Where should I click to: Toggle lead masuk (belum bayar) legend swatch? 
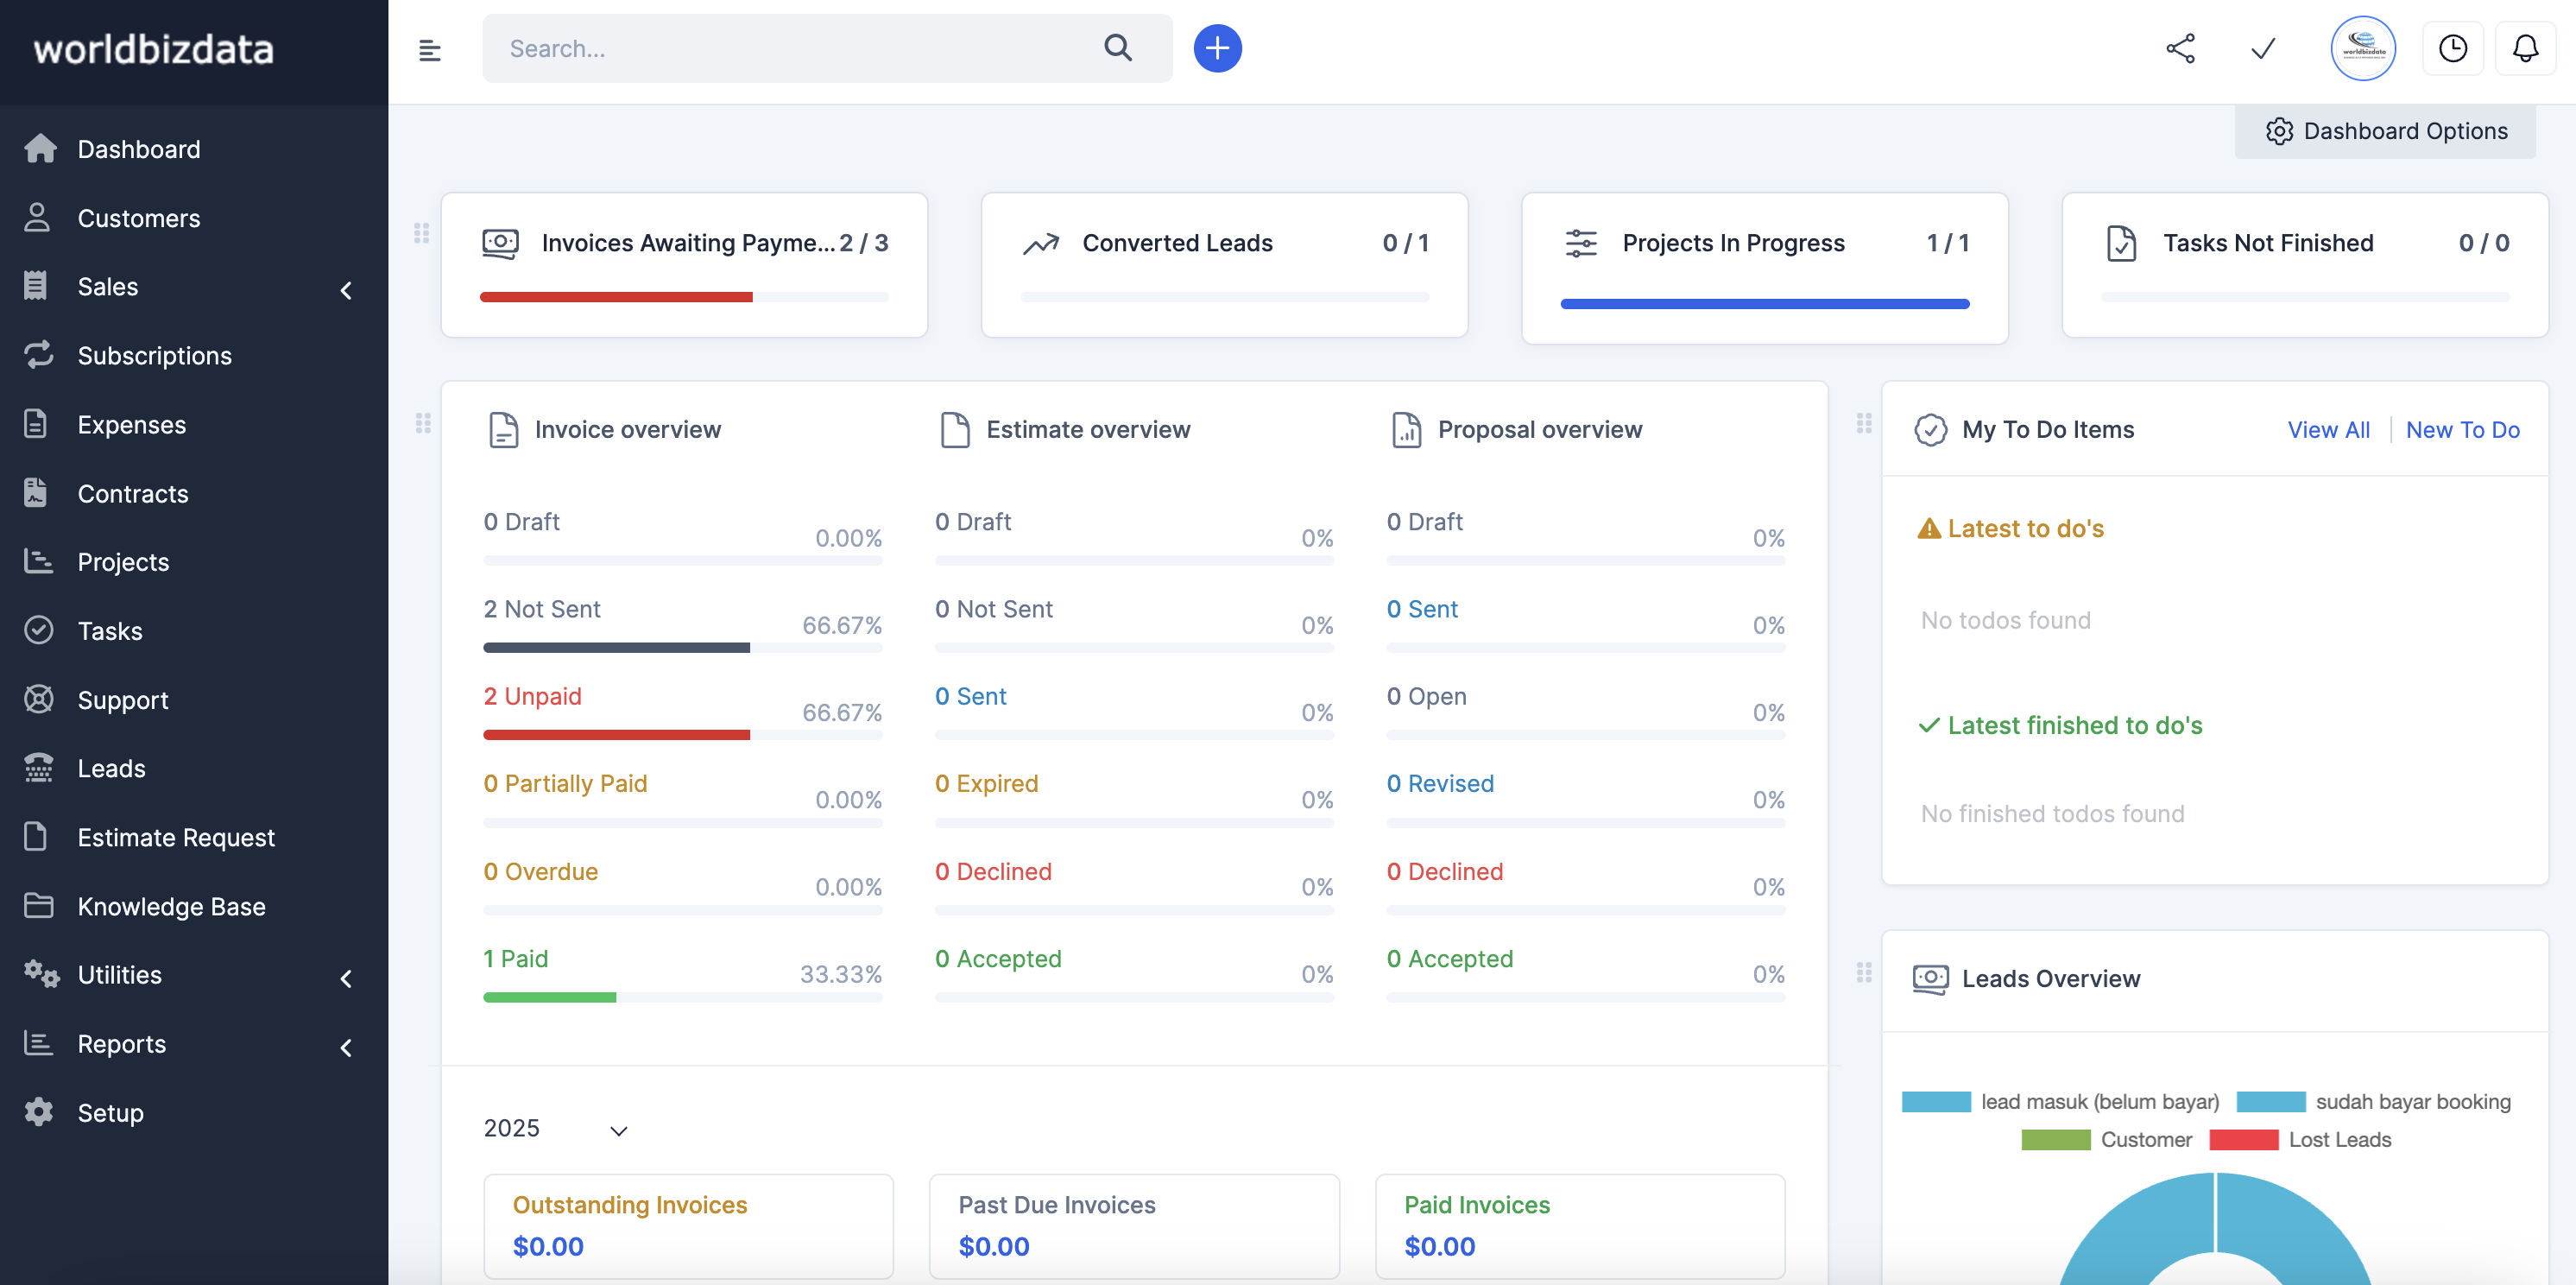[x=1936, y=1101]
